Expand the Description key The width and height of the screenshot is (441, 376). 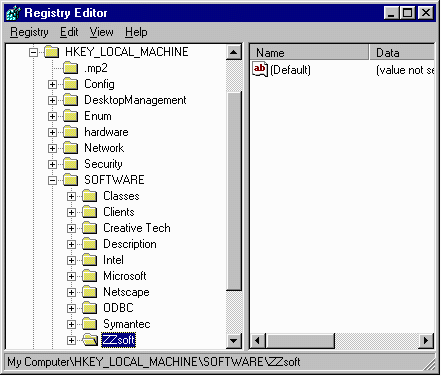coord(71,244)
